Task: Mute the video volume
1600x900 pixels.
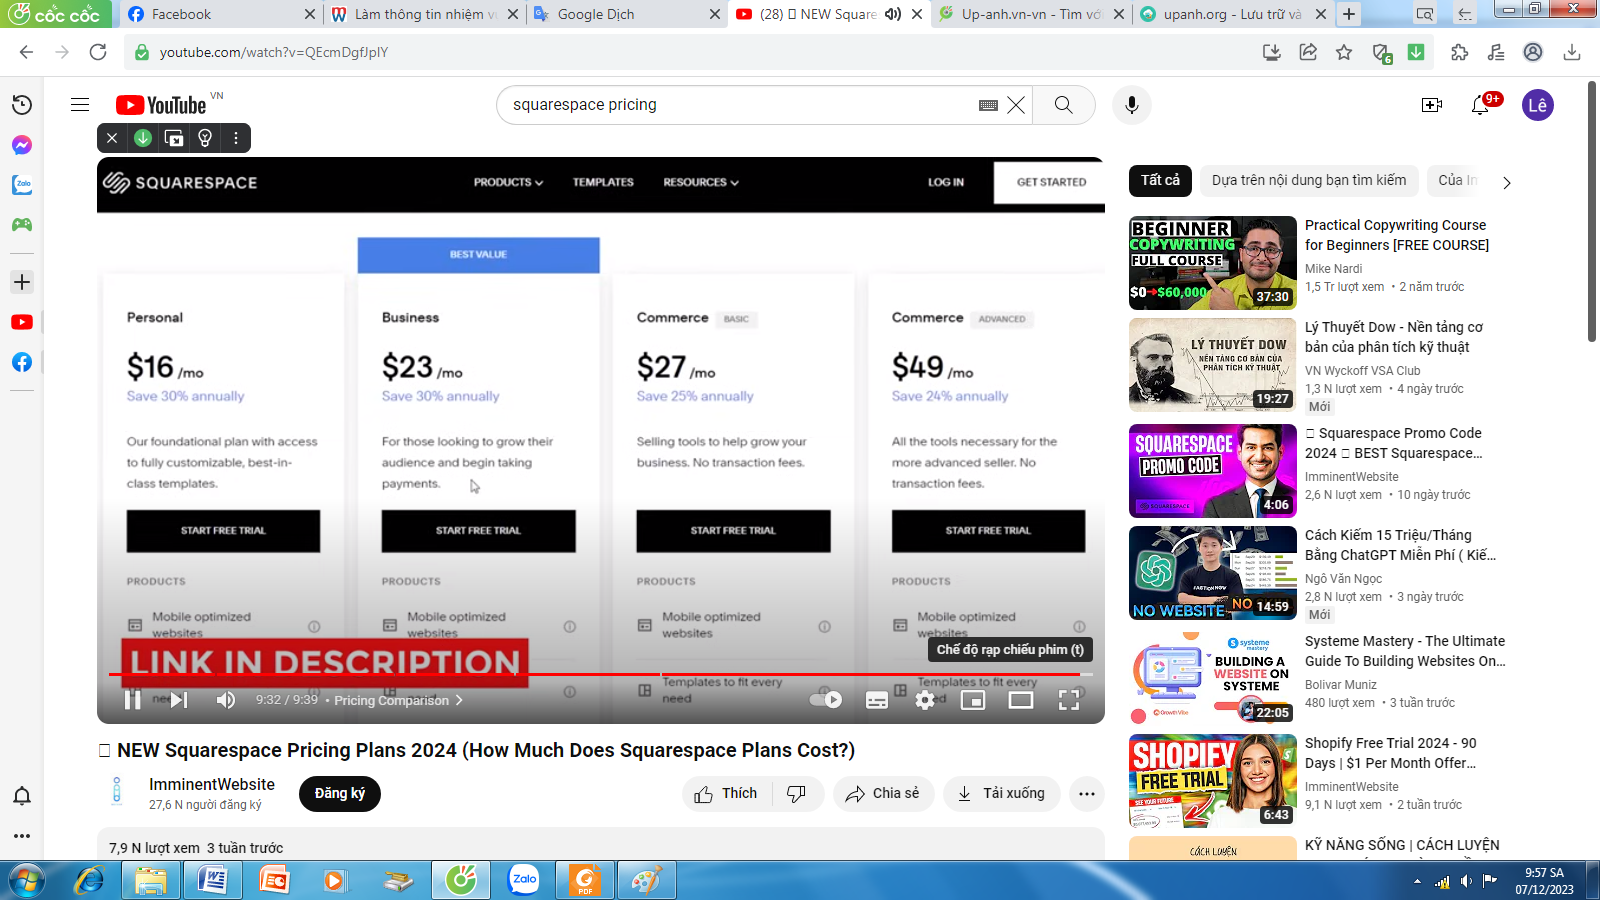Action: (226, 700)
